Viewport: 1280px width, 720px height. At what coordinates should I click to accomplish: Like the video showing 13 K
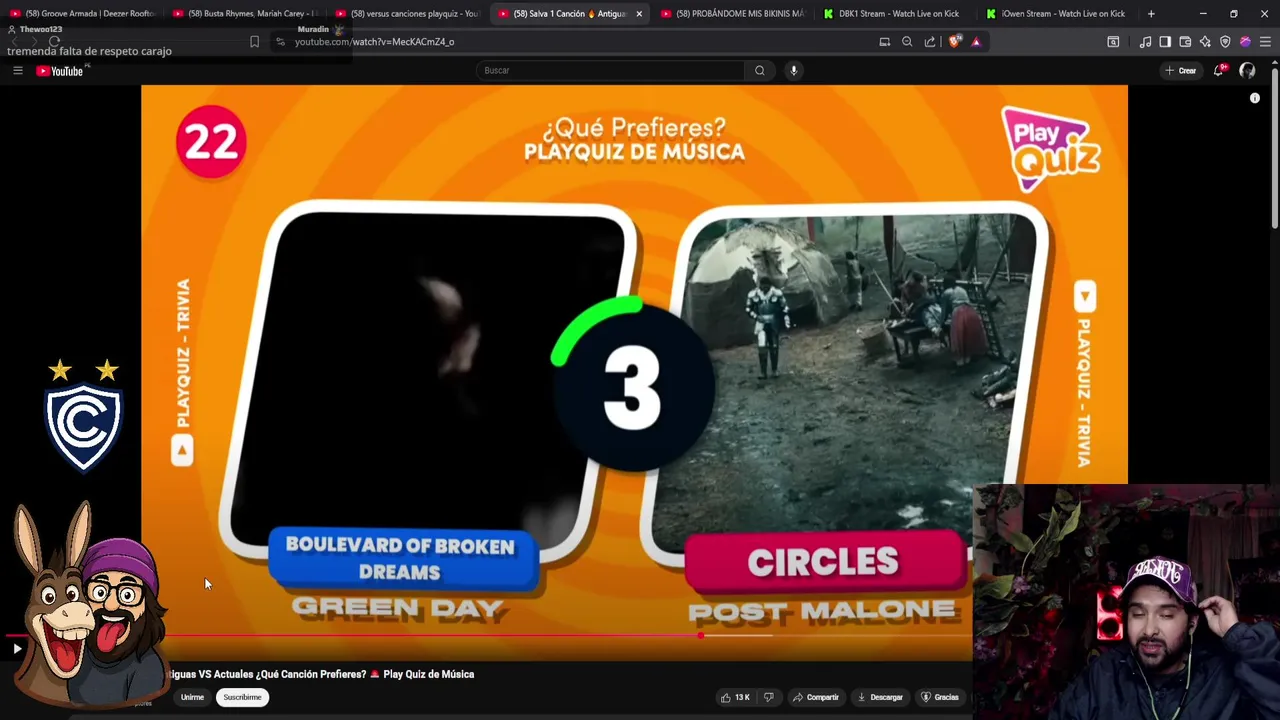(x=735, y=697)
